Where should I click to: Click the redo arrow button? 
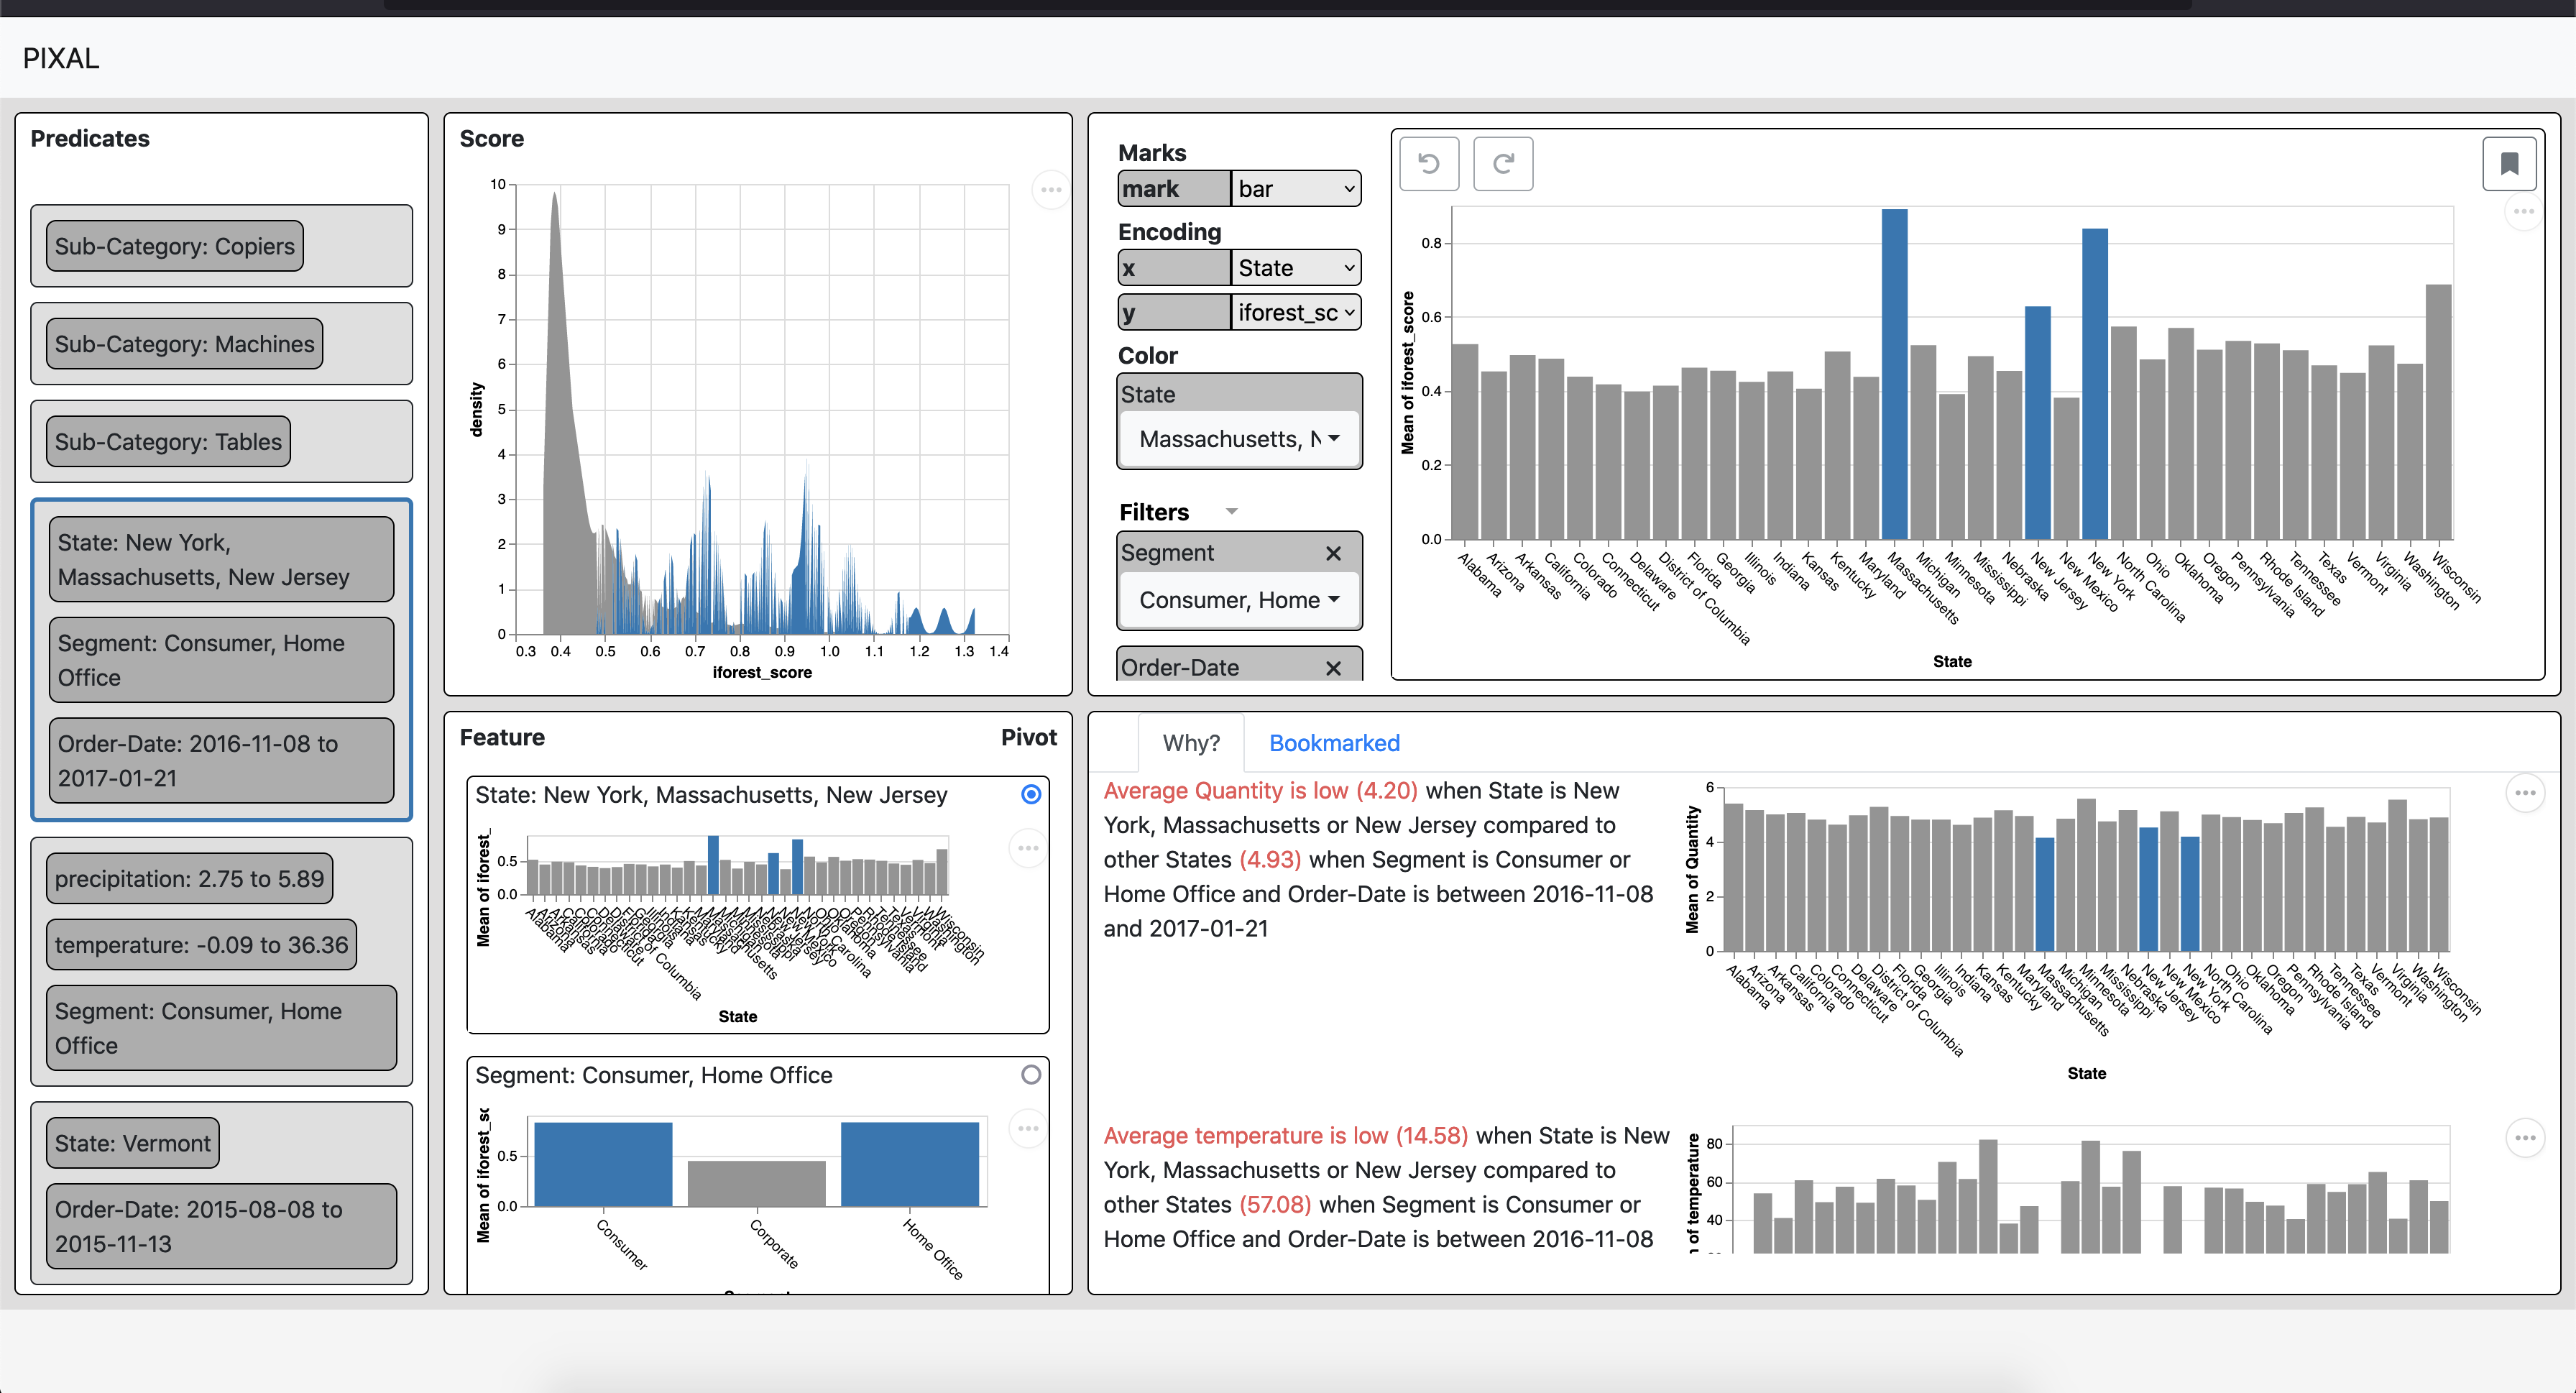[1503, 164]
